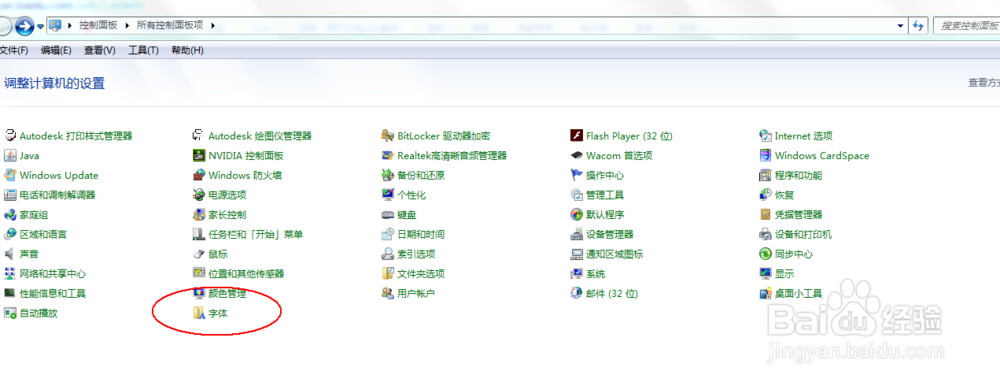The width and height of the screenshot is (1000, 386).
Task: Open the 文件(F) menu
Action: (14, 50)
